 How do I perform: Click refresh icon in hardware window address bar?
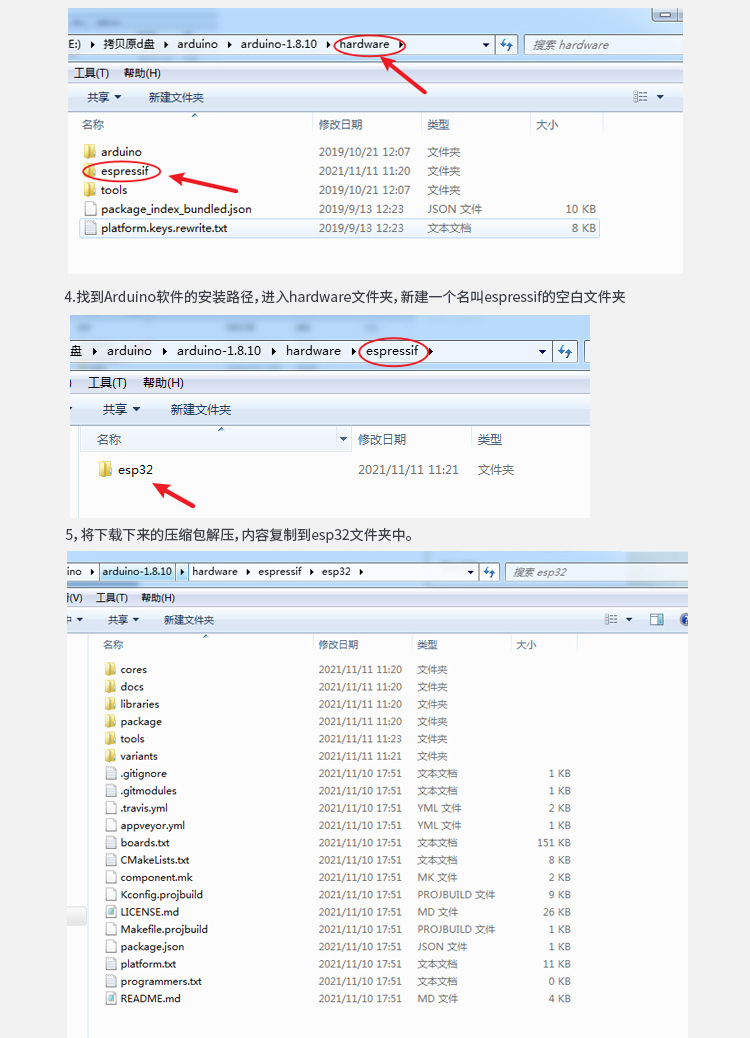coord(506,44)
